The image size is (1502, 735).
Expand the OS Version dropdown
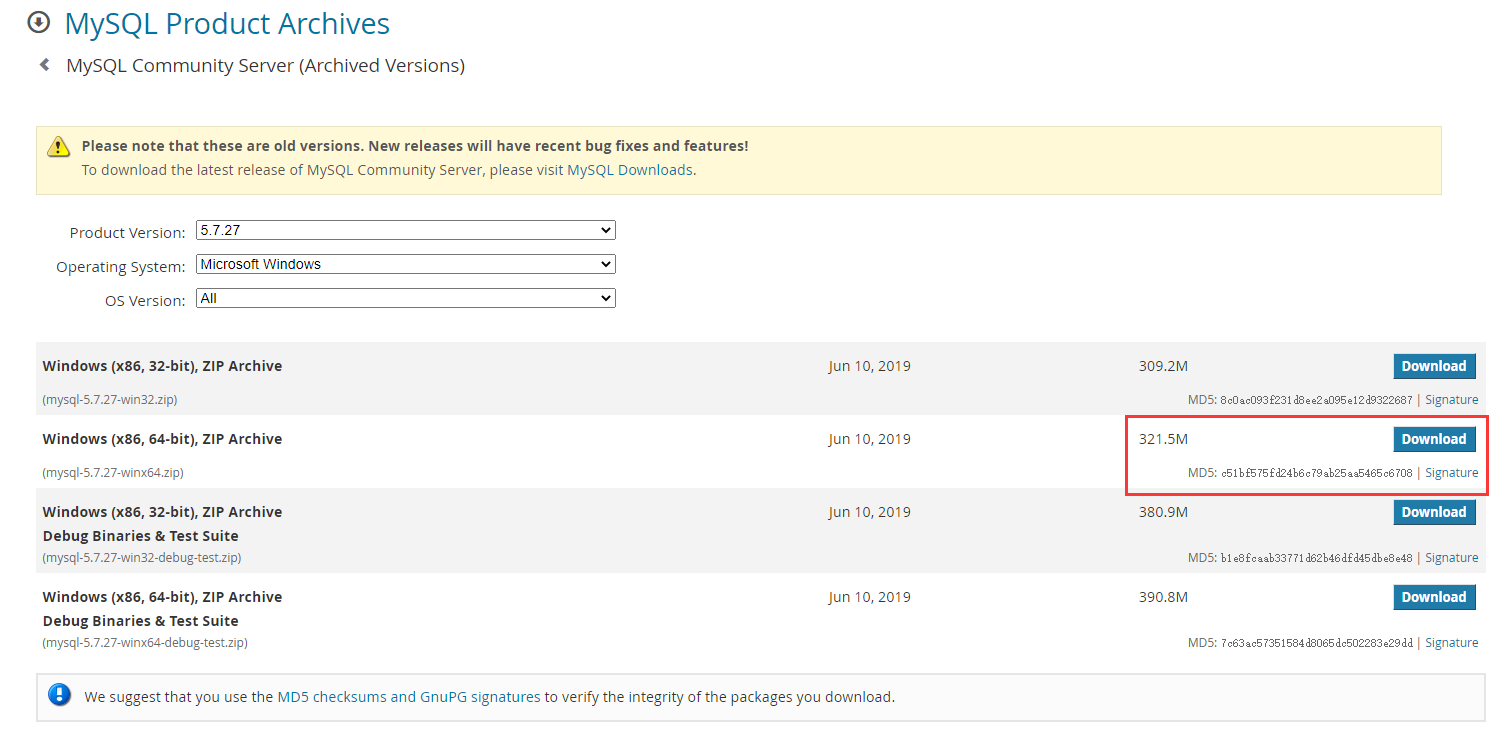point(405,299)
